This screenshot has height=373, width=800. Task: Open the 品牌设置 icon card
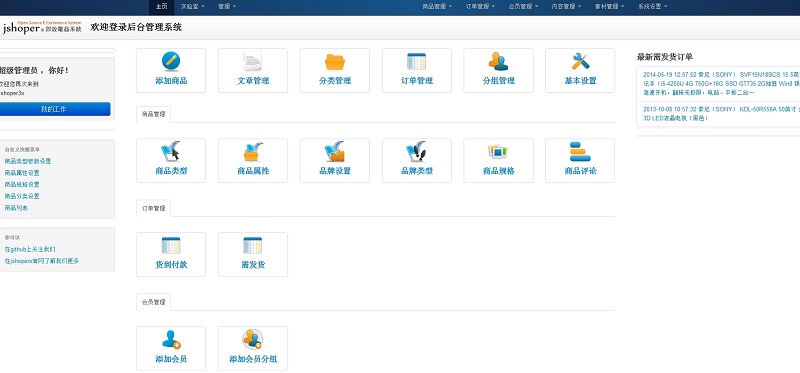(335, 161)
